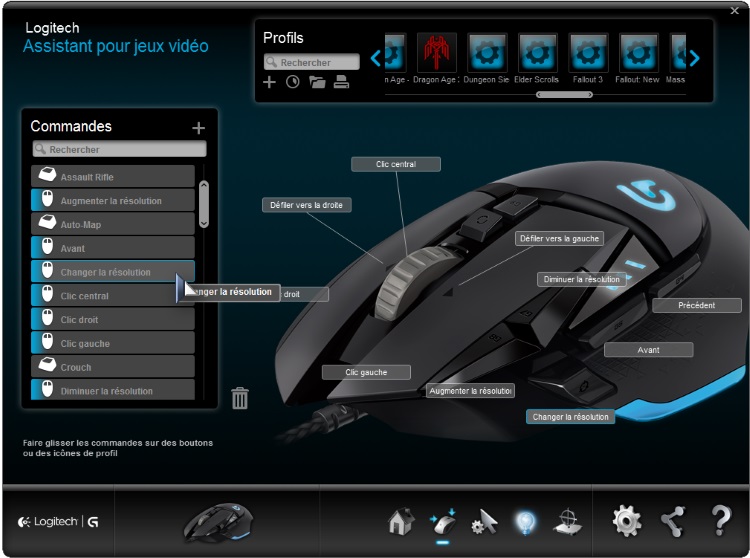Select Changer la résolution in command list
Viewport: 750px width, 558px height.
[x=113, y=272]
